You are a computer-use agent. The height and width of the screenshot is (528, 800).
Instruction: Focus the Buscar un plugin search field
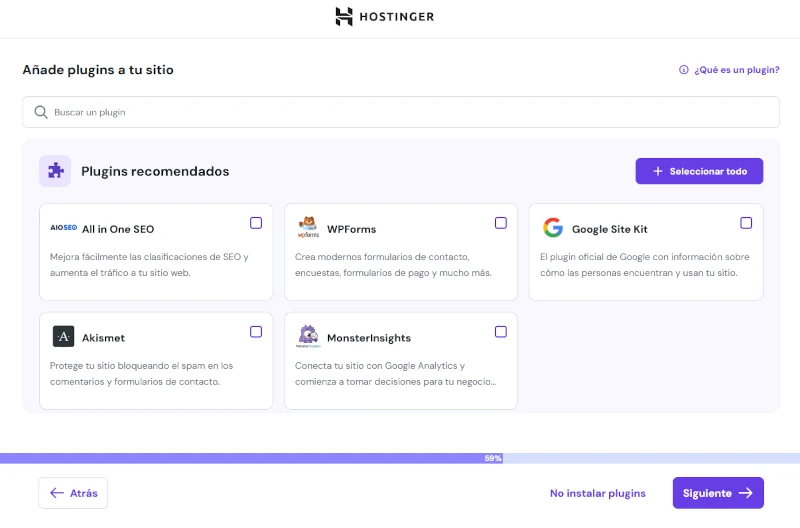(400, 112)
